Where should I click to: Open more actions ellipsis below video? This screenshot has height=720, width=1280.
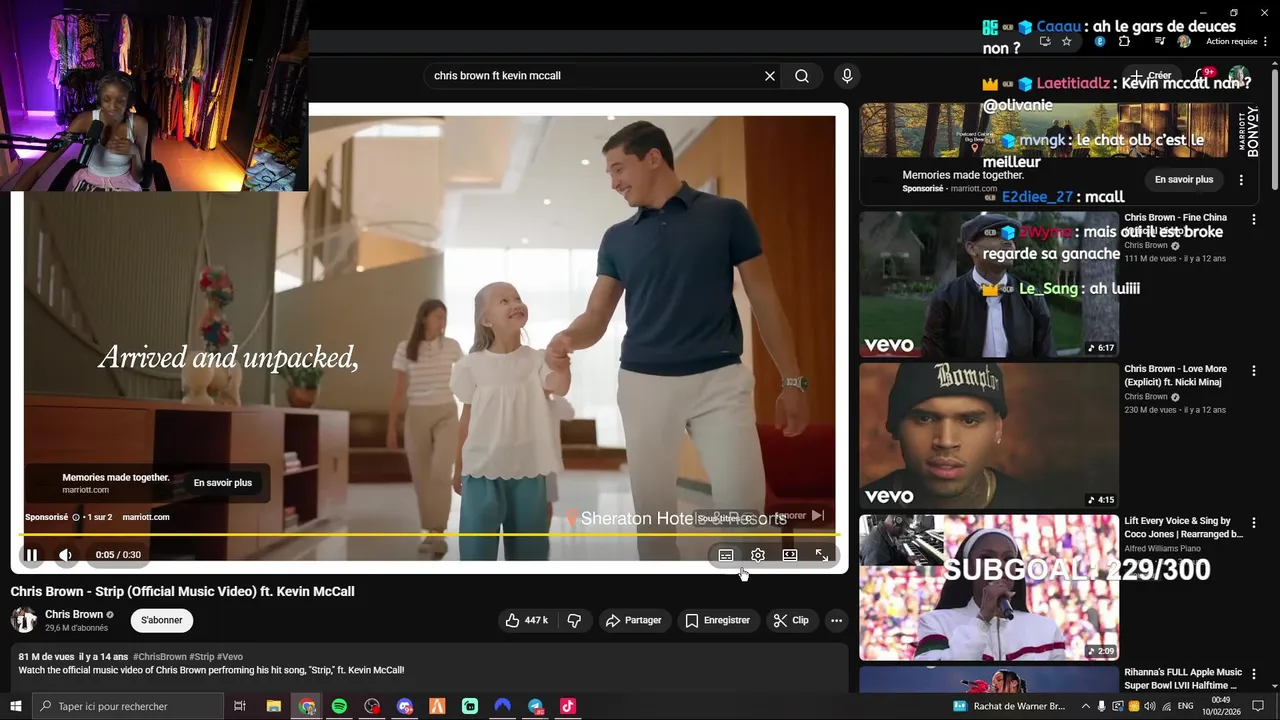click(837, 620)
